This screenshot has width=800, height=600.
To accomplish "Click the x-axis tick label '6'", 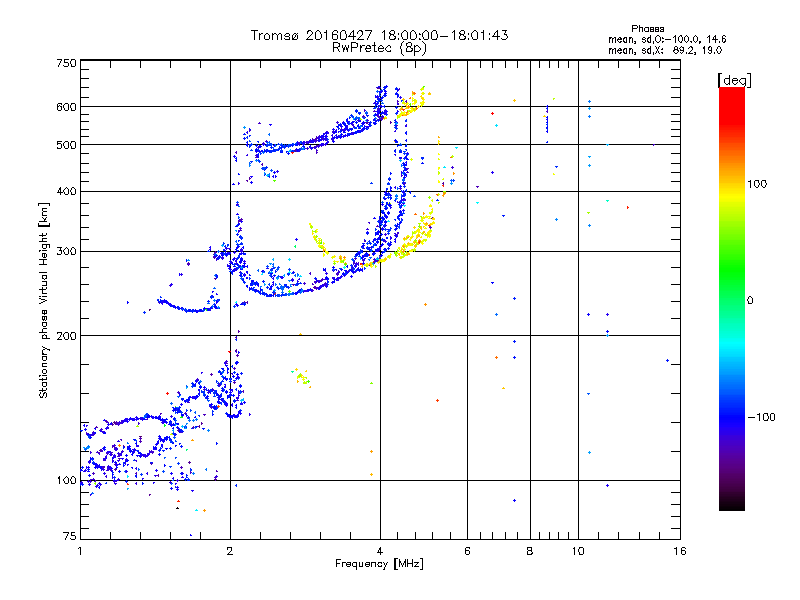I will point(467,551).
